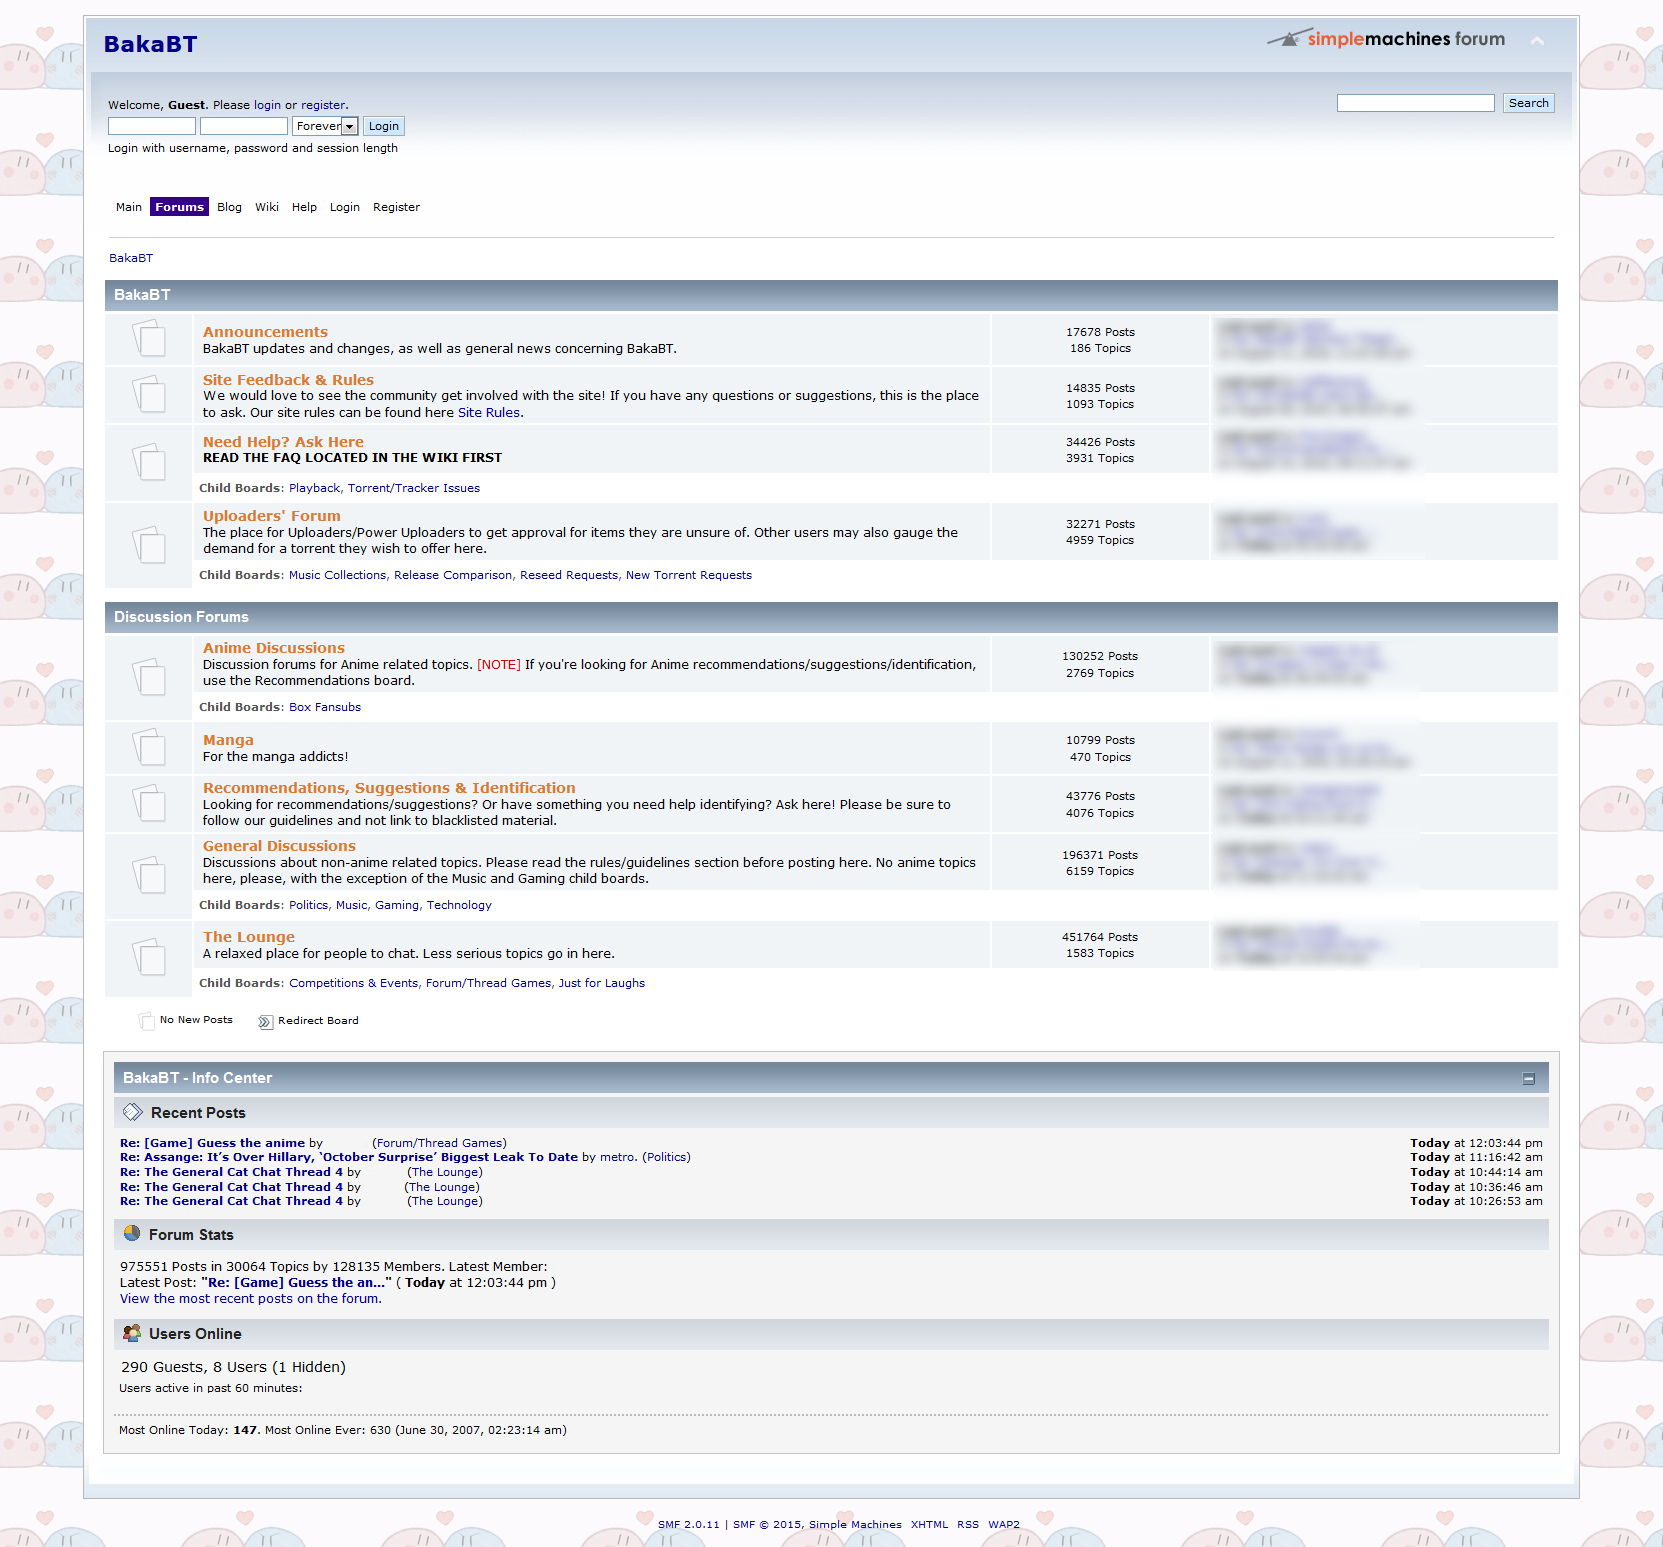Click the No New Posts legend icon
The height and width of the screenshot is (1547, 1663).
tap(147, 1020)
